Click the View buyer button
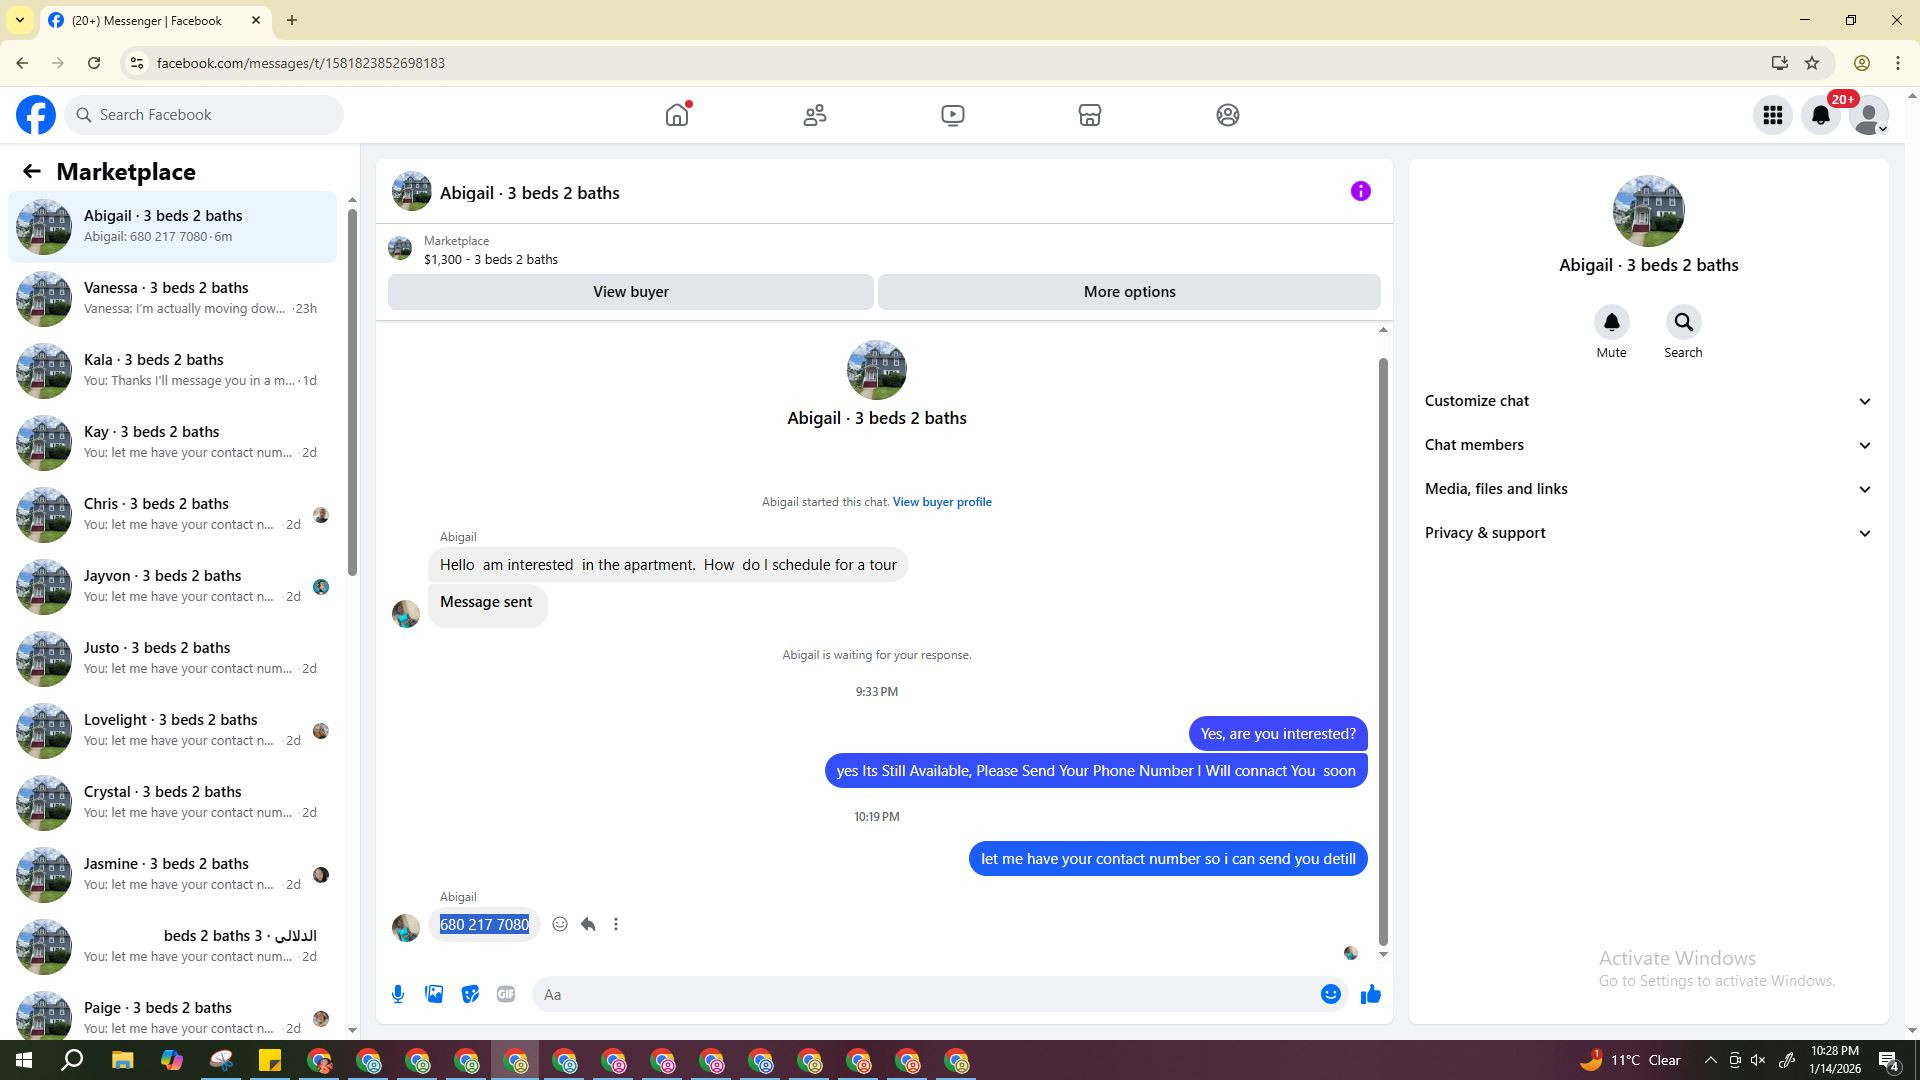 point(630,292)
